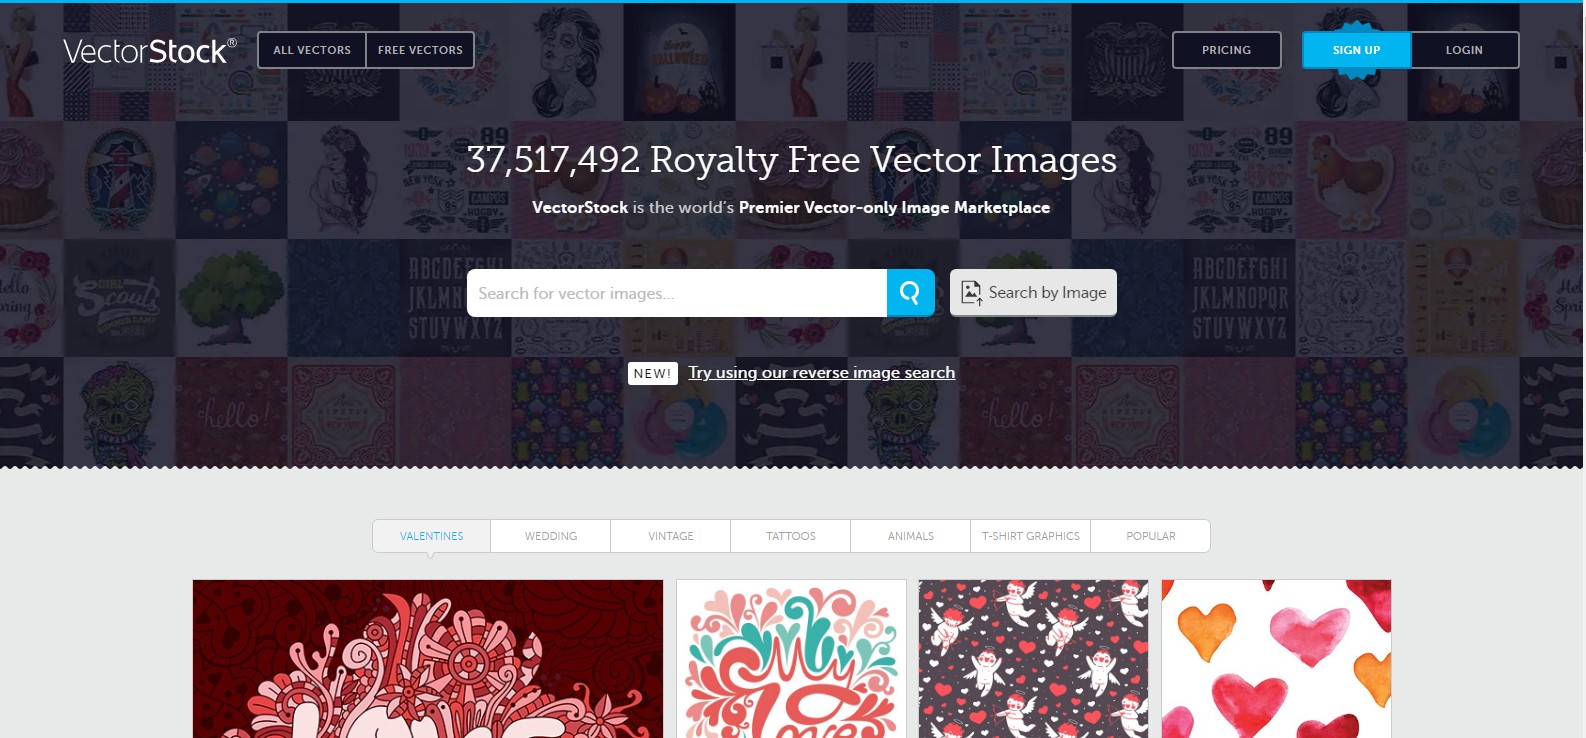The height and width of the screenshot is (738, 1586).
Task: Open the Sign Up page
Action: click(1356, 50)
